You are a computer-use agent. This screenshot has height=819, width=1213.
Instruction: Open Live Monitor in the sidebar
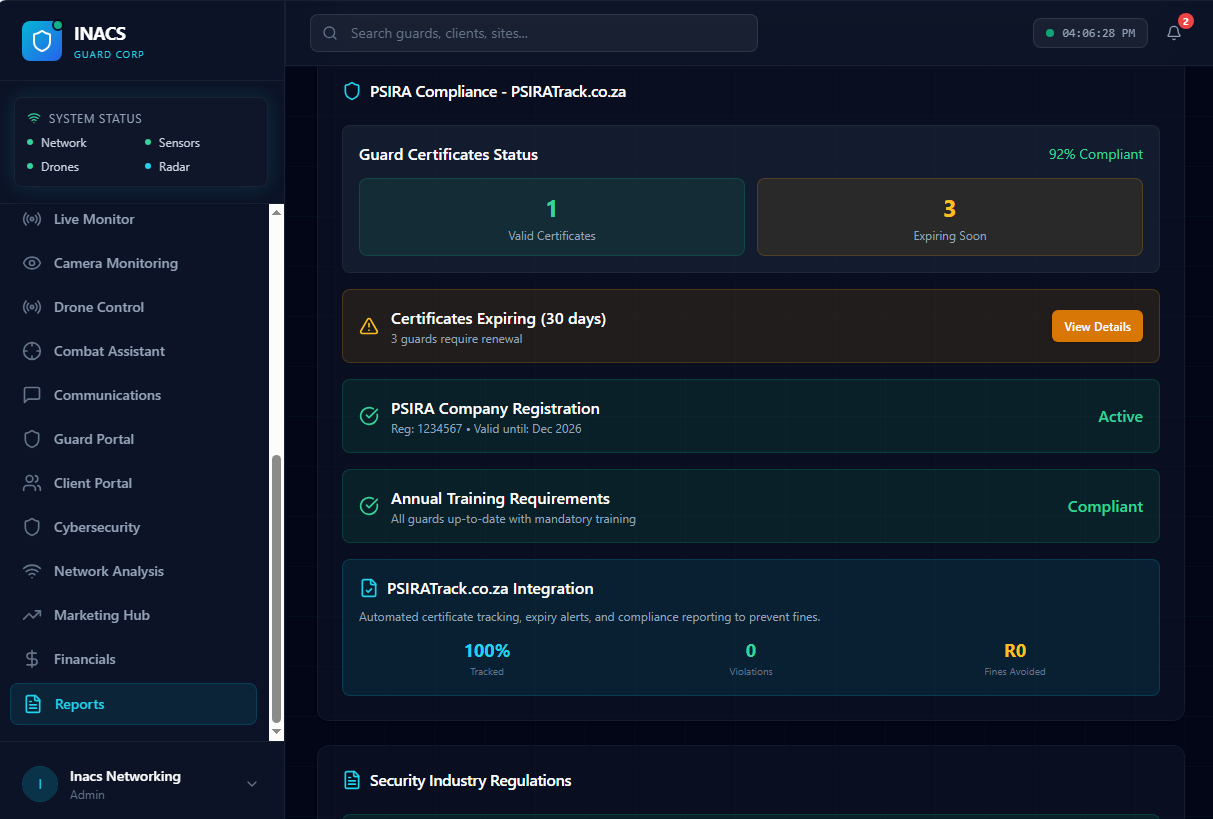coord(133,219)
